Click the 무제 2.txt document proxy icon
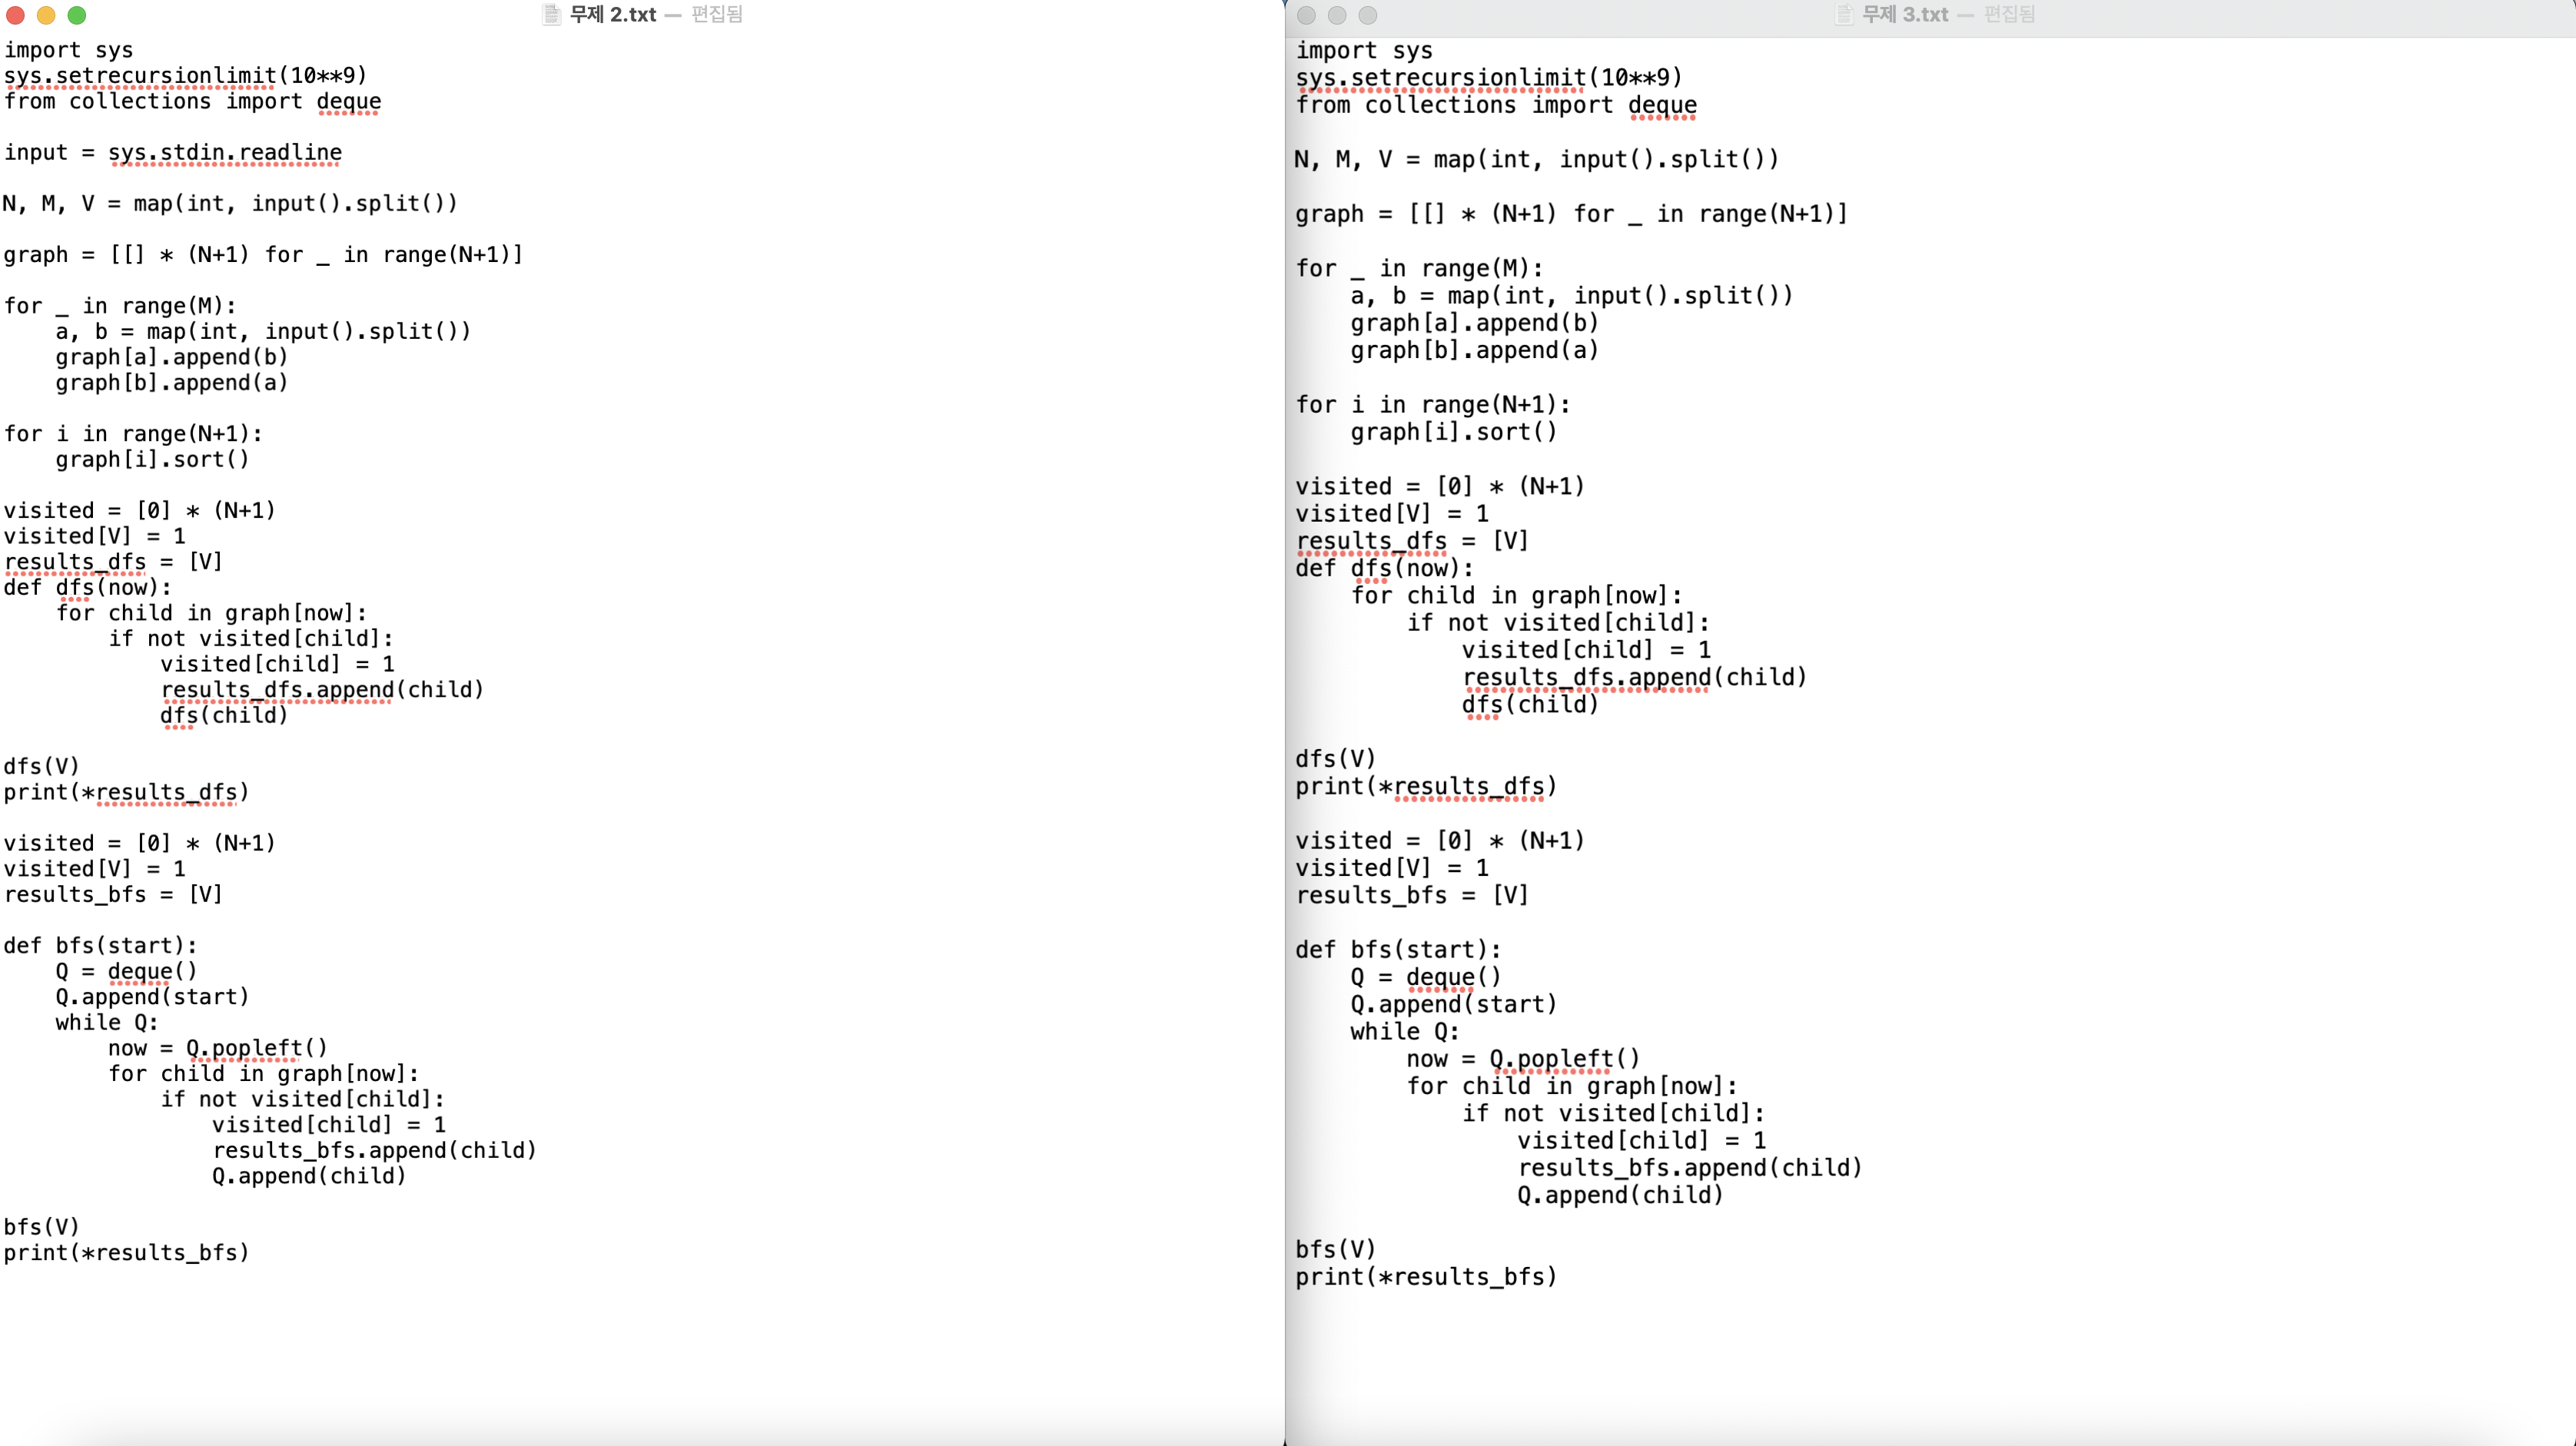This screenshot has height=1446, width=2576. [551, 14]
